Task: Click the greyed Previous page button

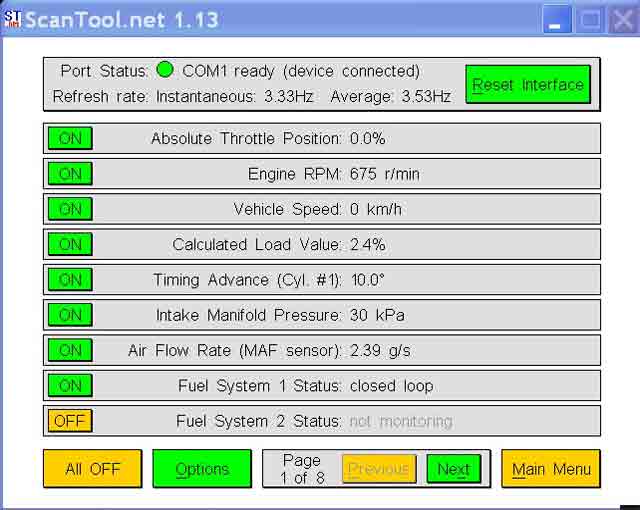Action: pyautogui.click(x=379, y=469)
